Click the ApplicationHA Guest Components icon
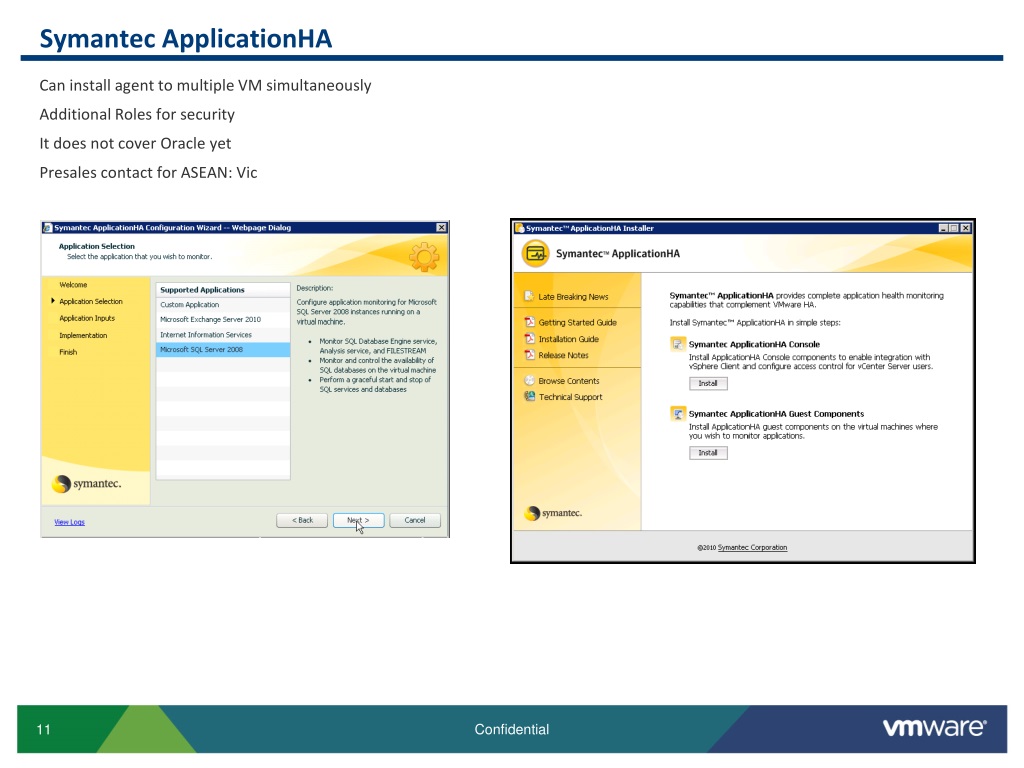This screenshot has width=1024, height=768. click(x=678, y=413)
